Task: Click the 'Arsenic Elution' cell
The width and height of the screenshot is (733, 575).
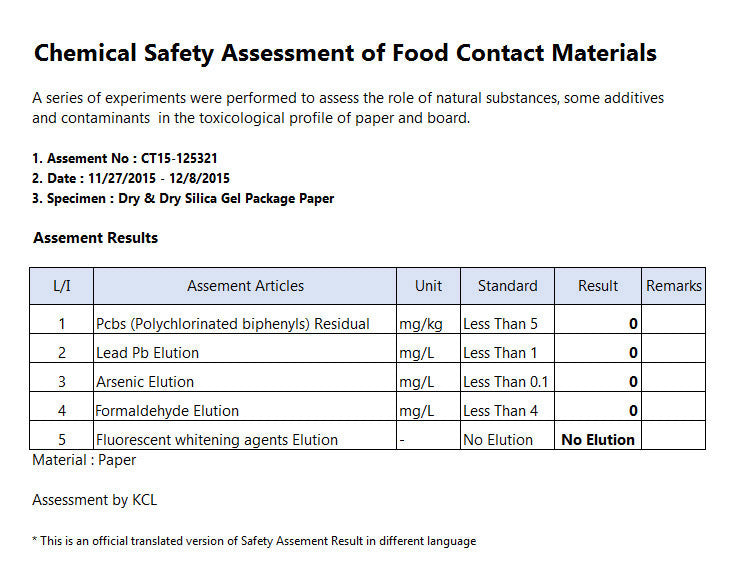Action: [145, 382]
